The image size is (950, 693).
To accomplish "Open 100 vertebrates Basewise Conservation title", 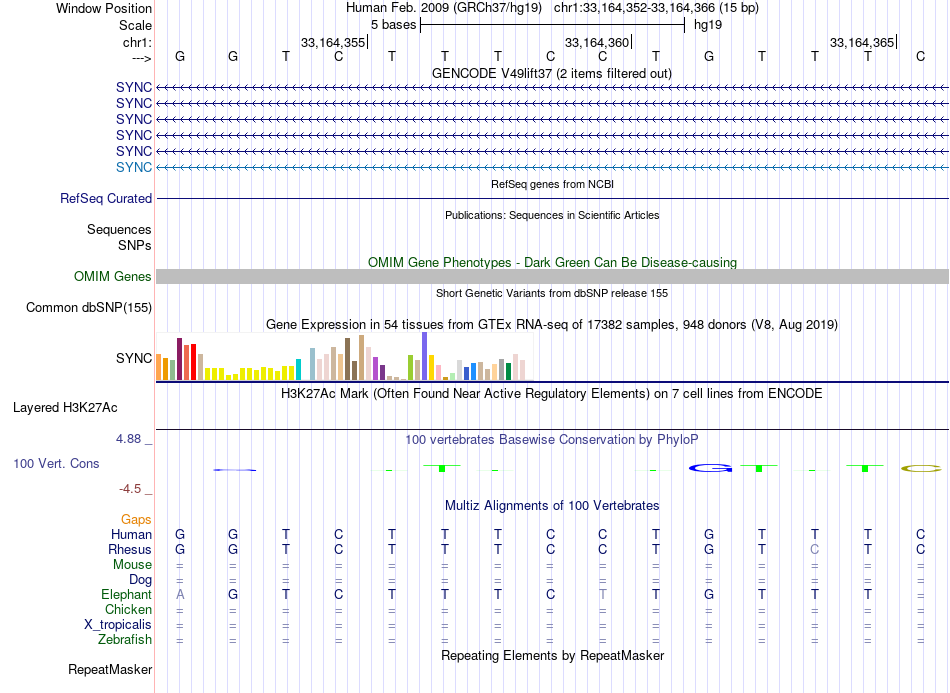I will 552,439.
